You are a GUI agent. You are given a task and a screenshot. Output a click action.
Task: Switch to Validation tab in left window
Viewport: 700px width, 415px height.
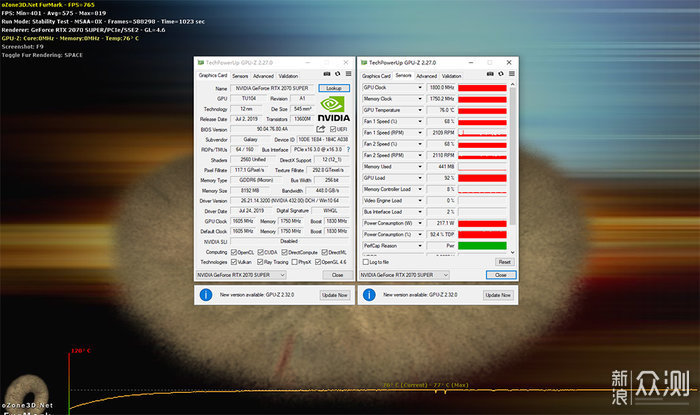[x=288, y=76]
